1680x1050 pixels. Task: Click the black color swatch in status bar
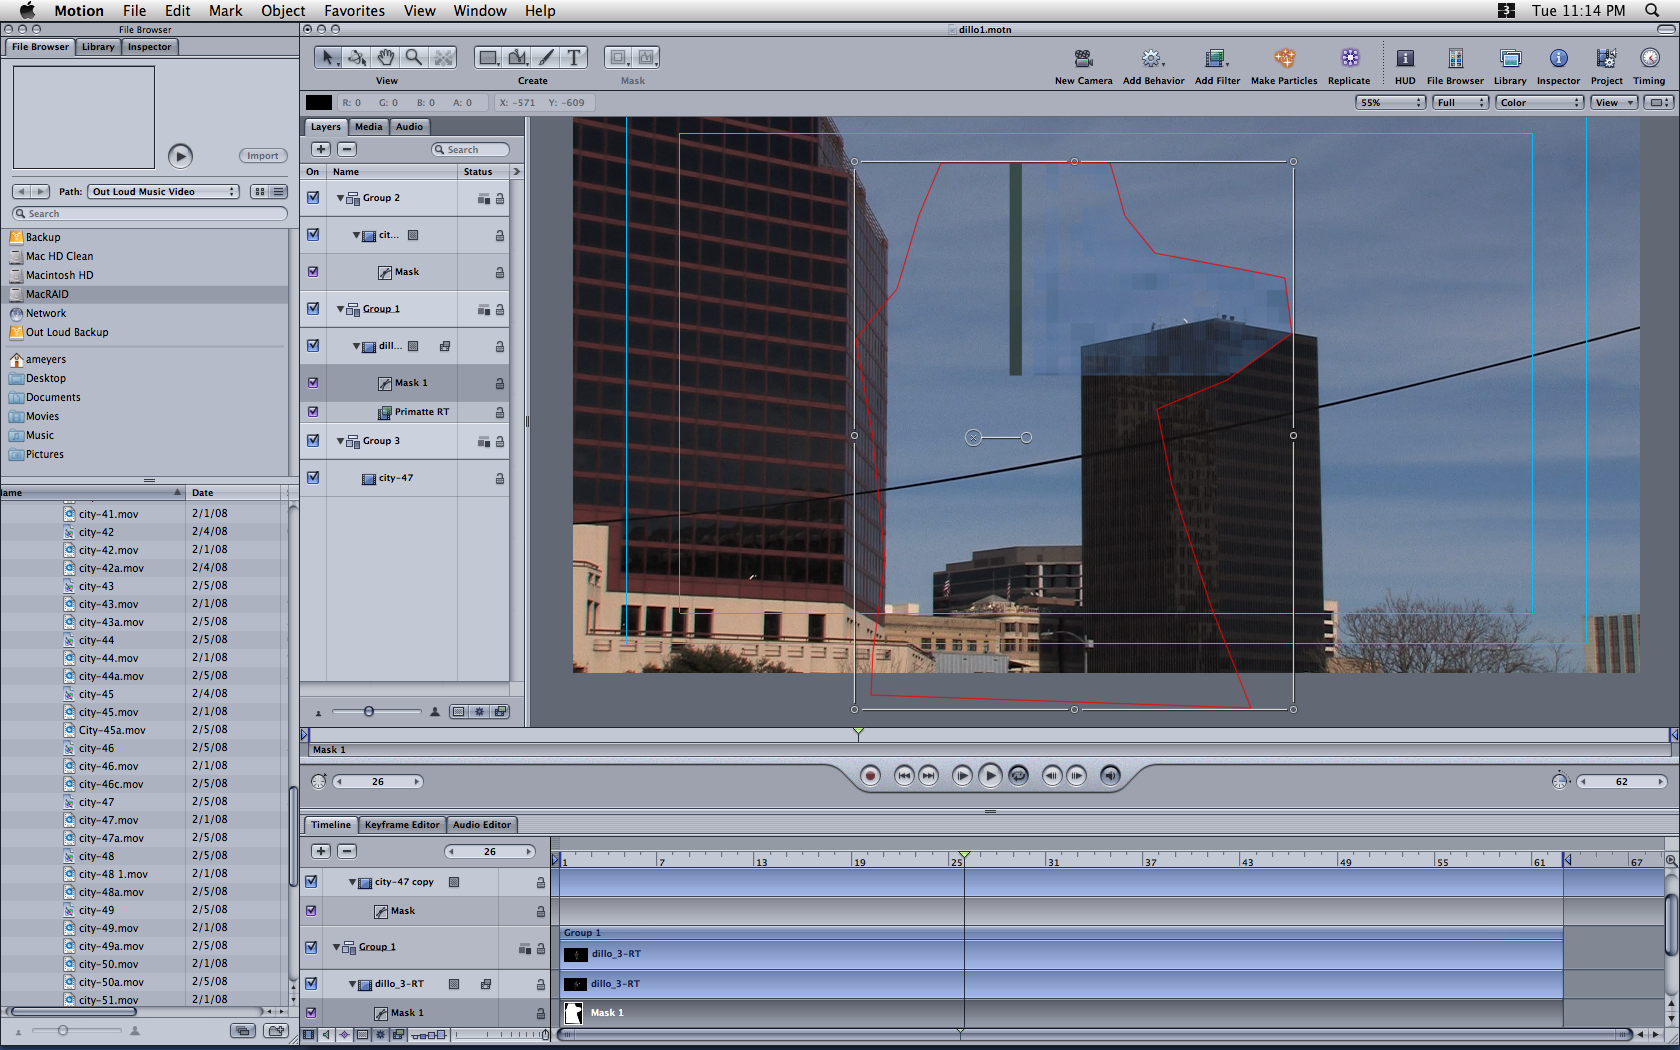click(x=319, y=103)
